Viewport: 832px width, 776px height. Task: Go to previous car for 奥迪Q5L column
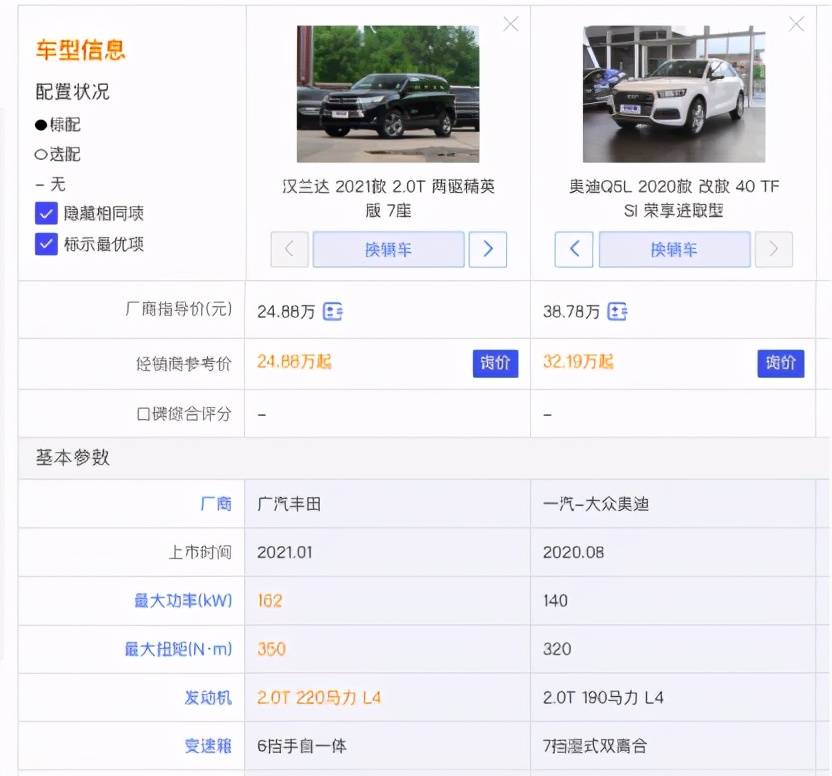tap(574, 249)
